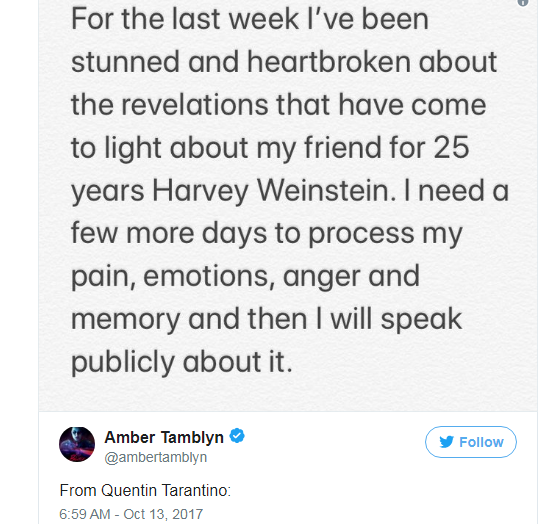The image size is (555, 524).
Task: Click the blue verified badge
Action: 237,436
